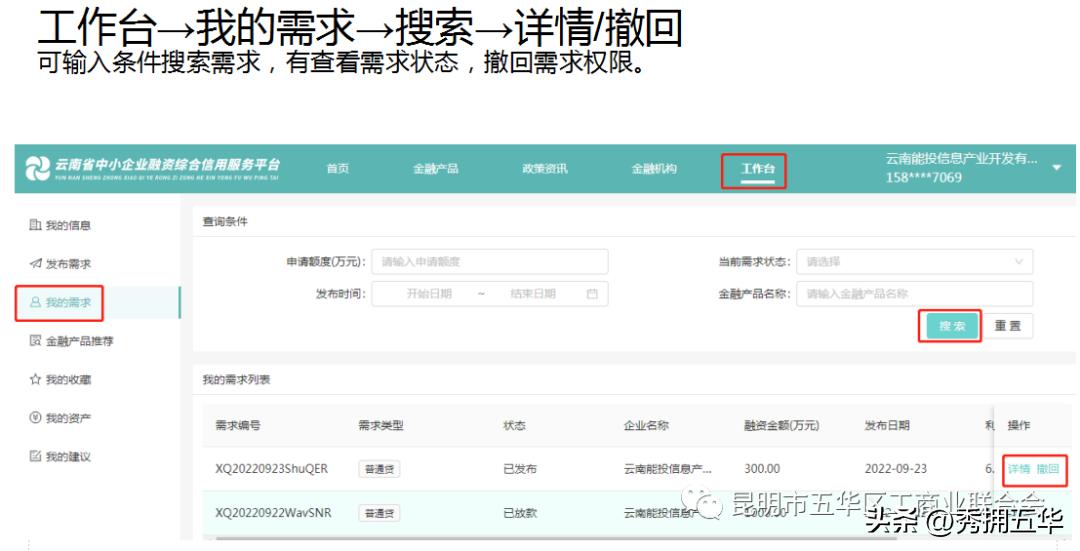The image size is (1080, 551).
Task: Open the 当前需求状态 dropdown
Action: pyautogui.click(x=914, y=262)
